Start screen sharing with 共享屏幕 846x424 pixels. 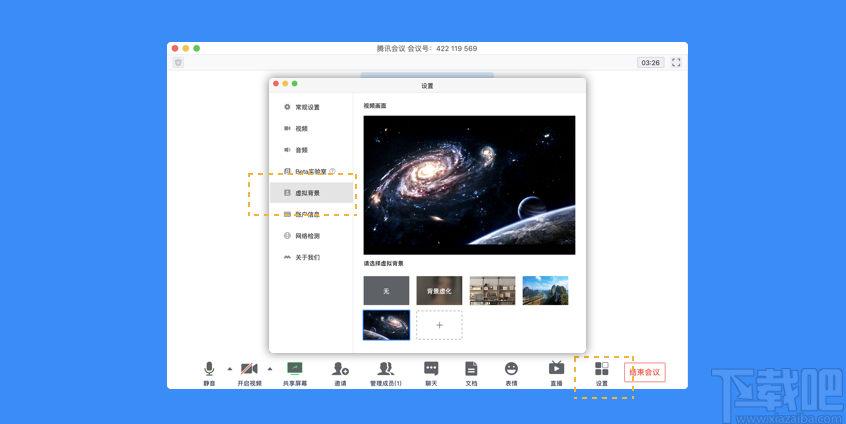pos(295,373)
